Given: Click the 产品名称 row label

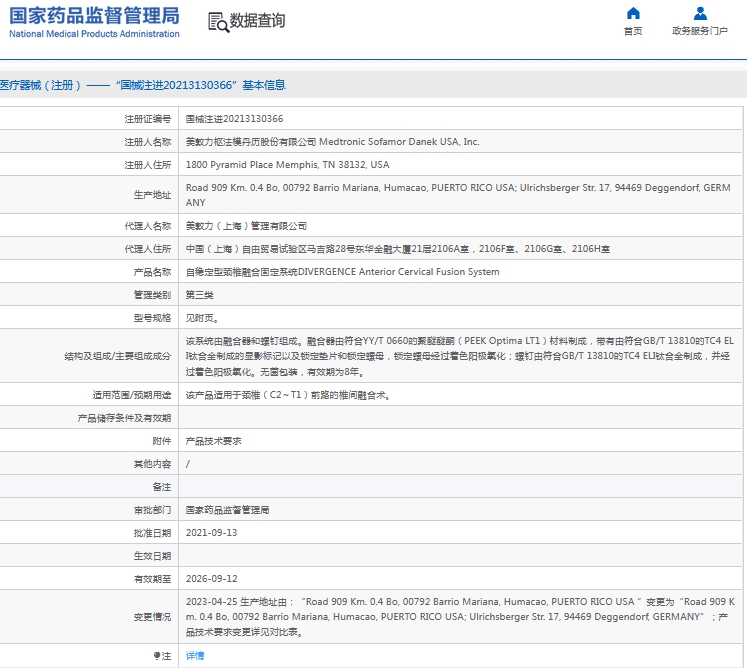Looking at the screenshot, I should (x=152, y=272).
